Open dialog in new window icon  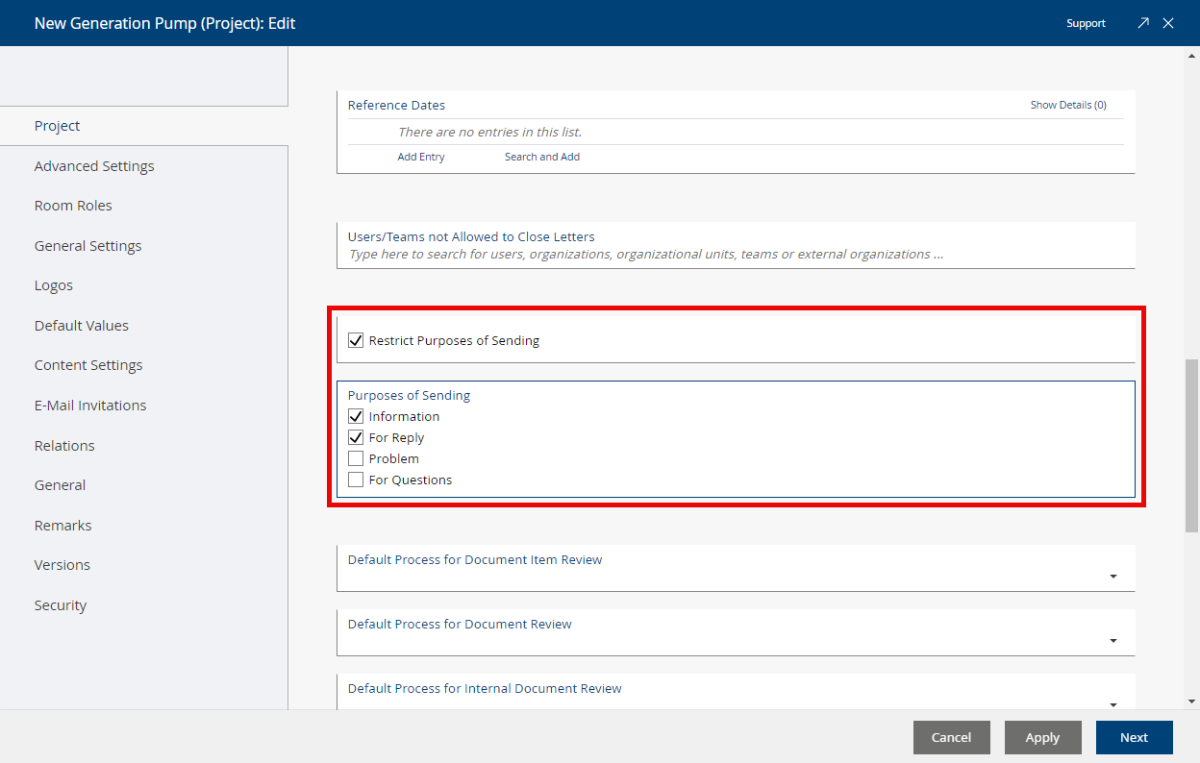point(1143,23)
